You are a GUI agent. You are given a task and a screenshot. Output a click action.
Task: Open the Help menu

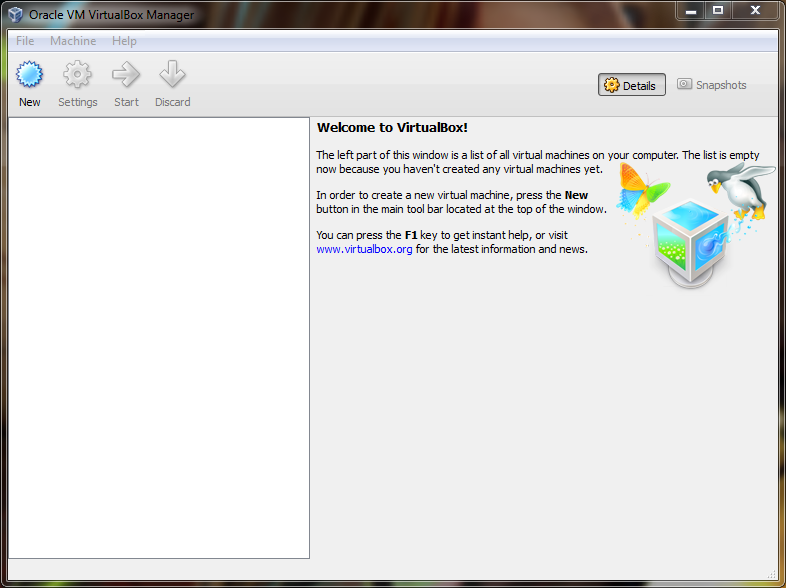coord(124,41)
